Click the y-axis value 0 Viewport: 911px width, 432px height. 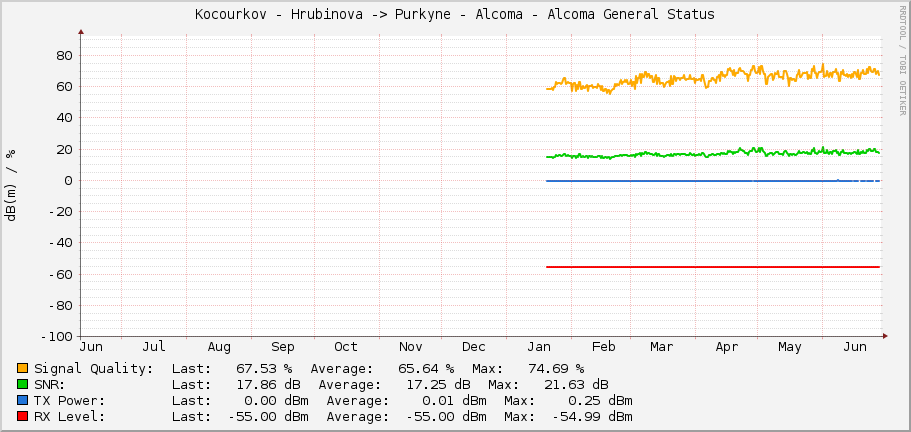tap(69, 181)
